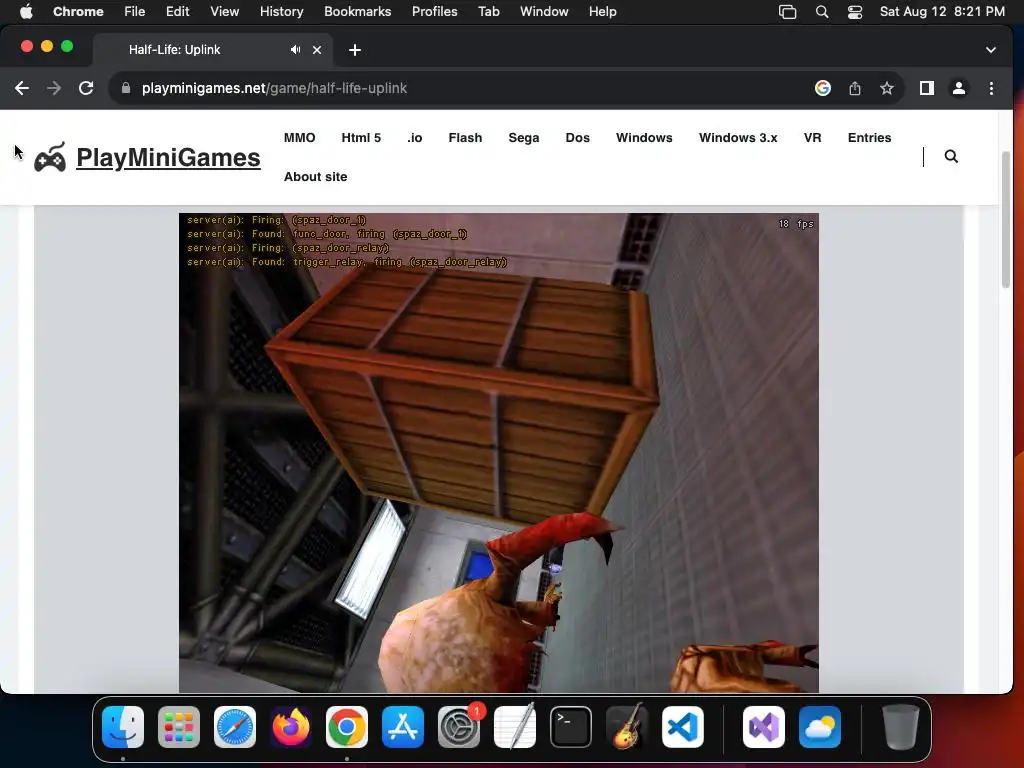Open the VR games category
The height and width of the screenshot is (768, 1024).
point(812,138)
